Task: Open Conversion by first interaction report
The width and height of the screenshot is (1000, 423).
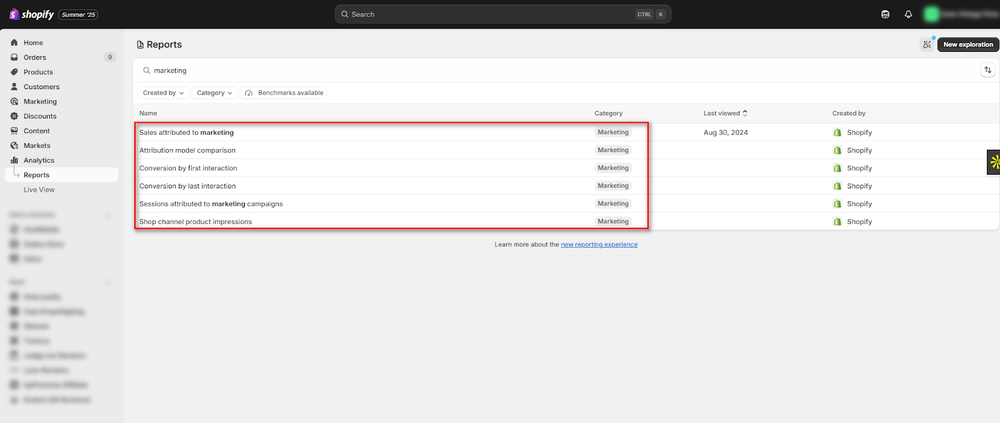Action: 188,168
